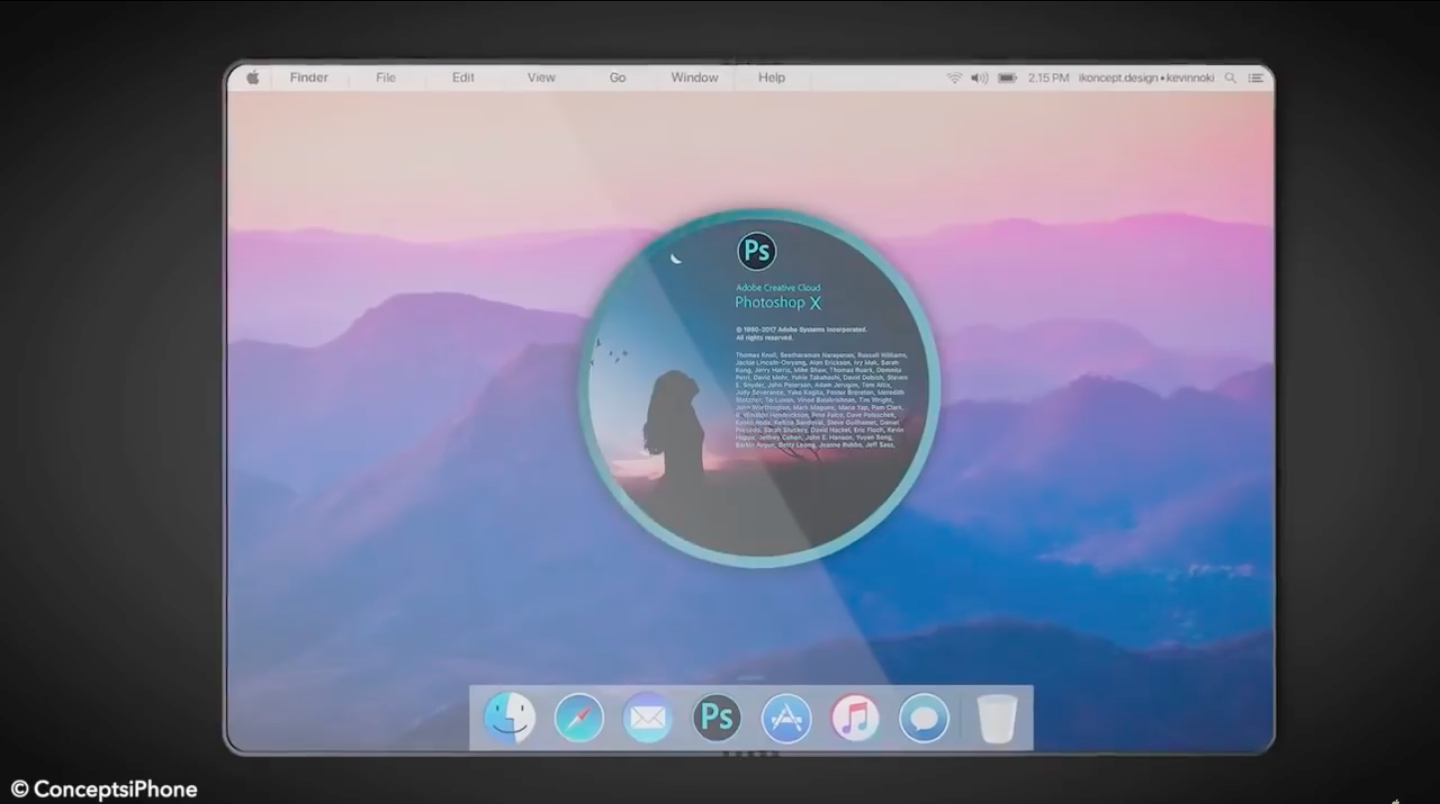Image resolution: width=1440 pixels, height=804 pixels.
Task: Open the View menu
Action: (541, 77)
